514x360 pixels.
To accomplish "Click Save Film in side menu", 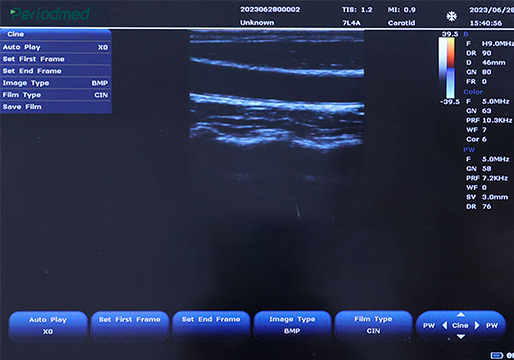I will tap(56, 107).
